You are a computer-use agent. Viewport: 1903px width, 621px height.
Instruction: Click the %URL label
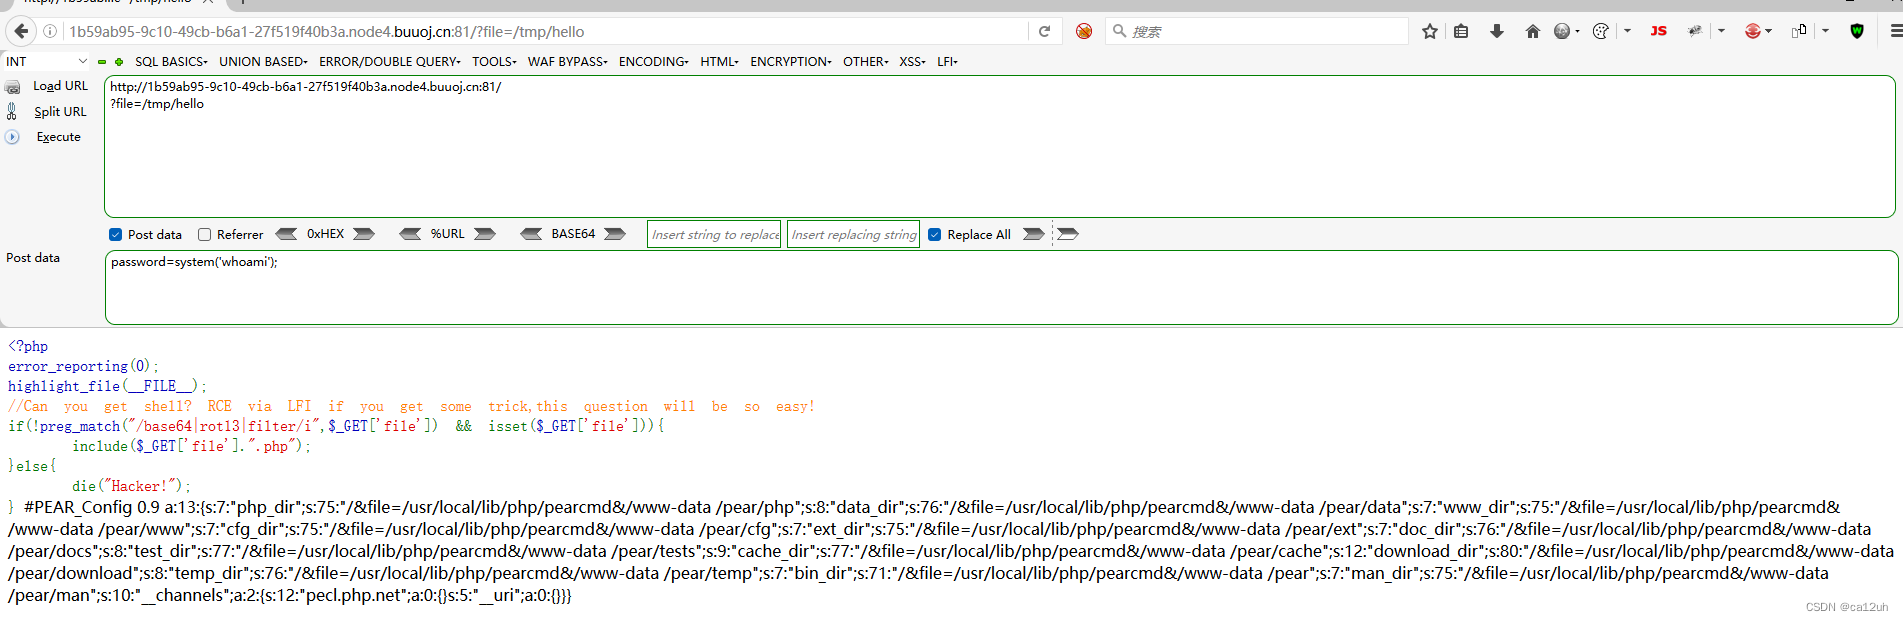point(448,234)
